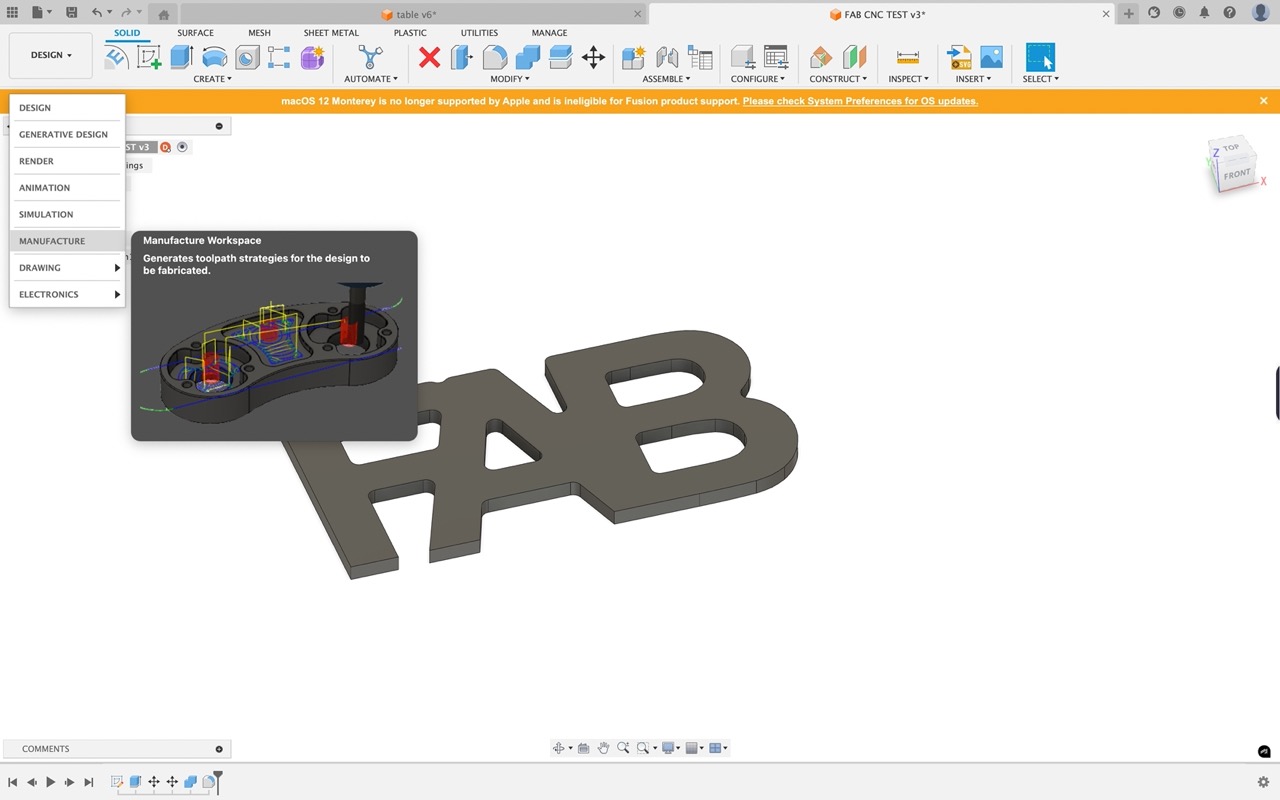Open the Design workspace dropdown
The image size is (1280, 800).
click(51, 55)
